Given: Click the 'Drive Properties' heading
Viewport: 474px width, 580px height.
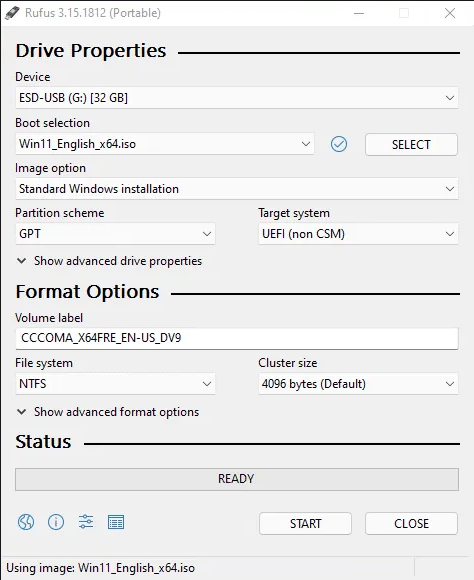Looking at the screenshot, I should click(91, 51).
